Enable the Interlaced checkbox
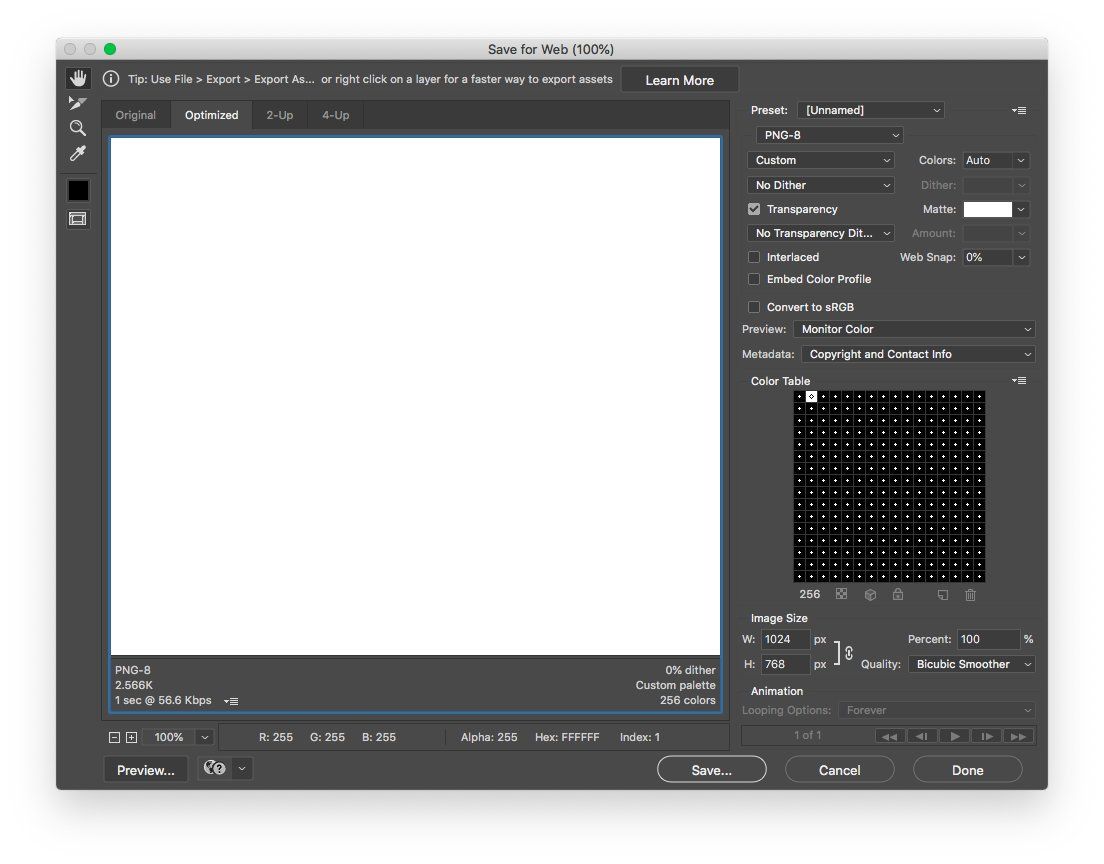 754,257
